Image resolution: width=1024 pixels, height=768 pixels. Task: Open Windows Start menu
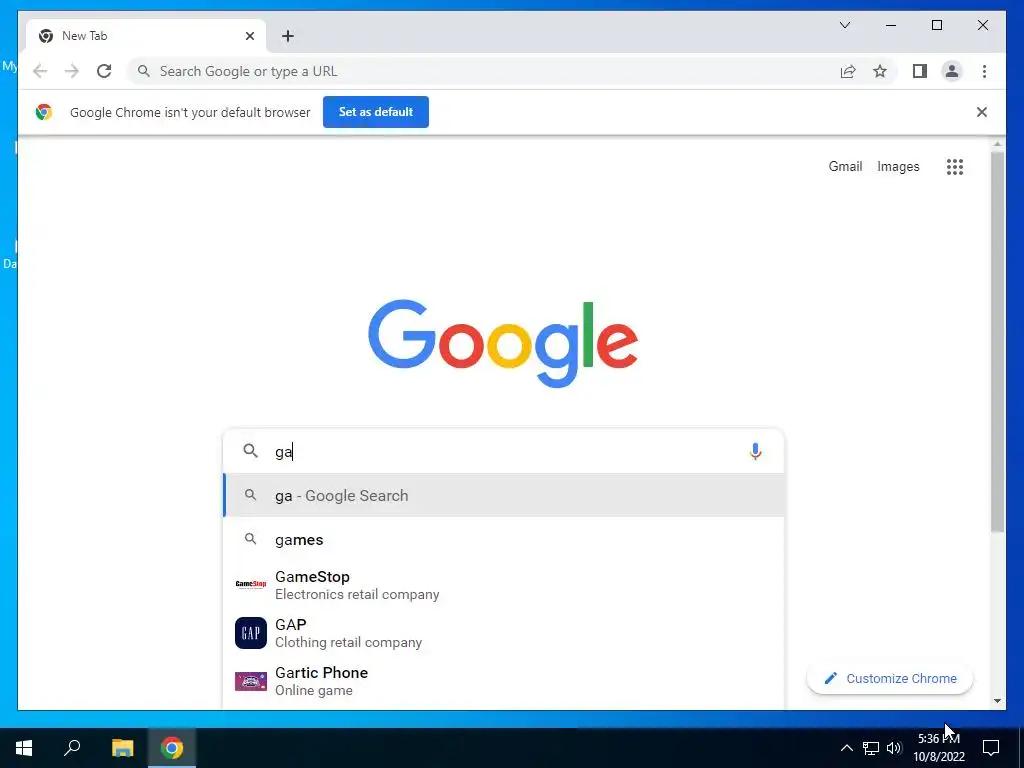pyautogui.click(x=24, y=748)
